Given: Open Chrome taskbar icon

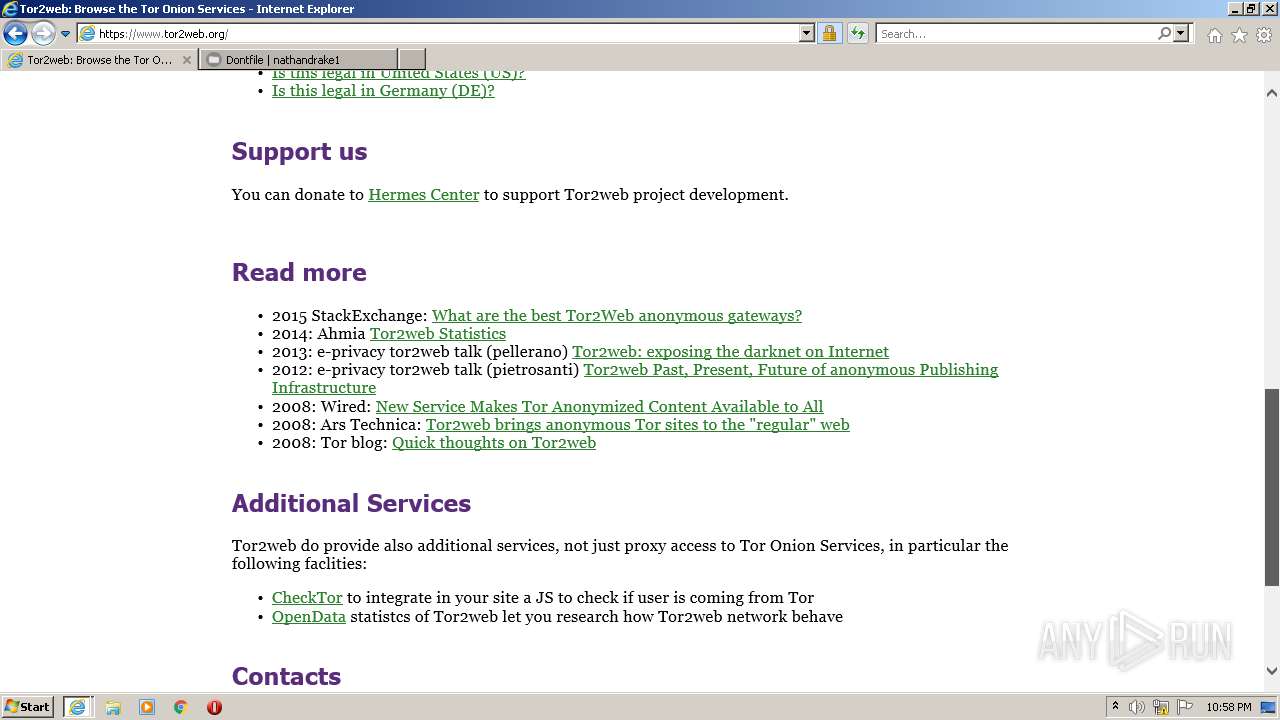Looking at the screenshot, I should 181,707.
